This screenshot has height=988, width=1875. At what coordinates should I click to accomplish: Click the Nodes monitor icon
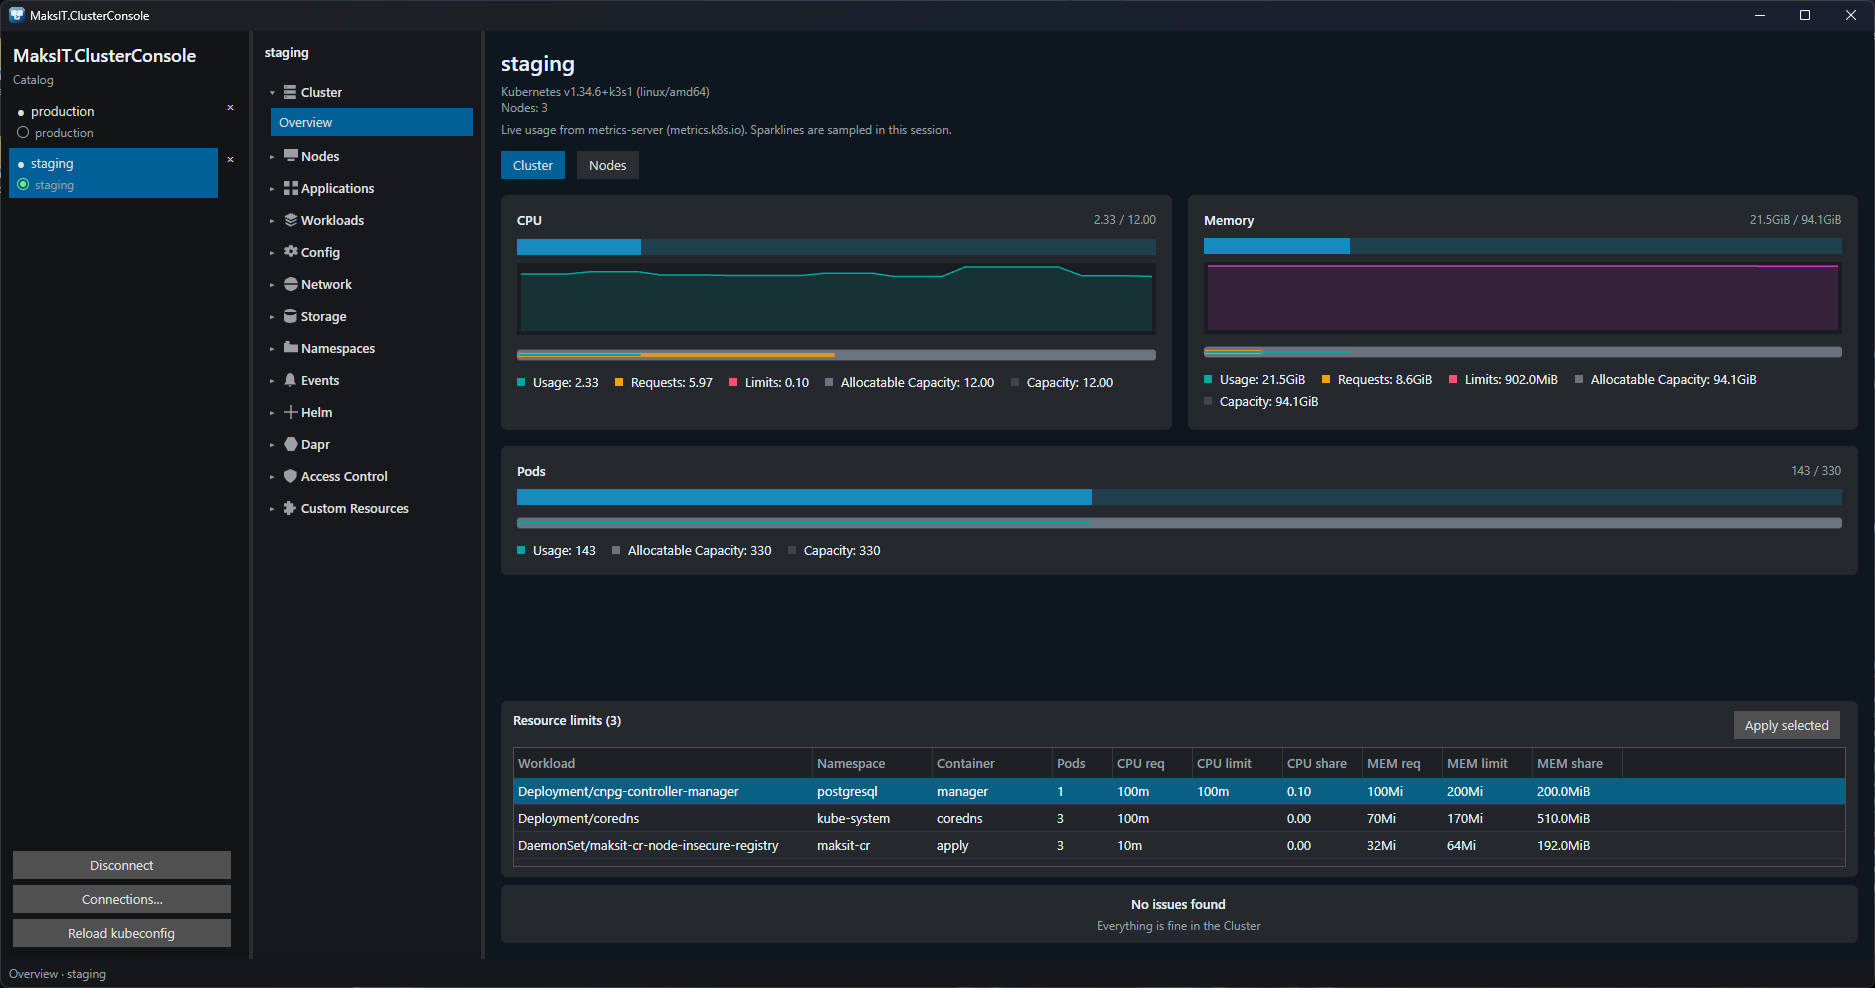(290, 156)
